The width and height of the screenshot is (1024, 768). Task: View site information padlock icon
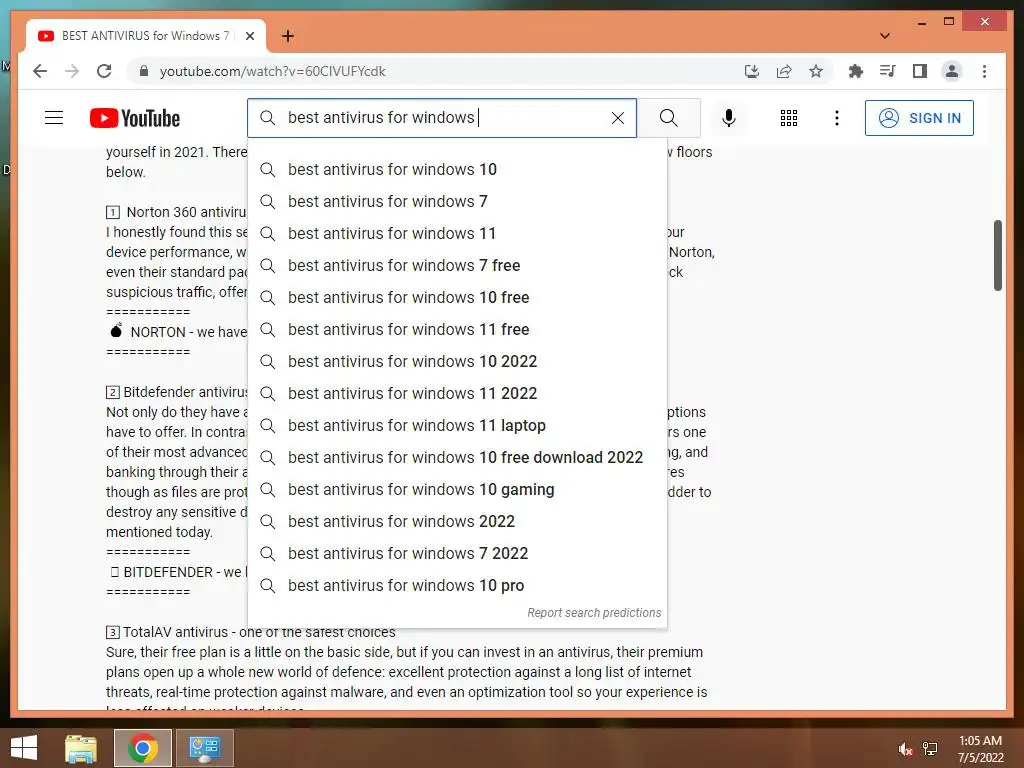click(x=144, y=71)
